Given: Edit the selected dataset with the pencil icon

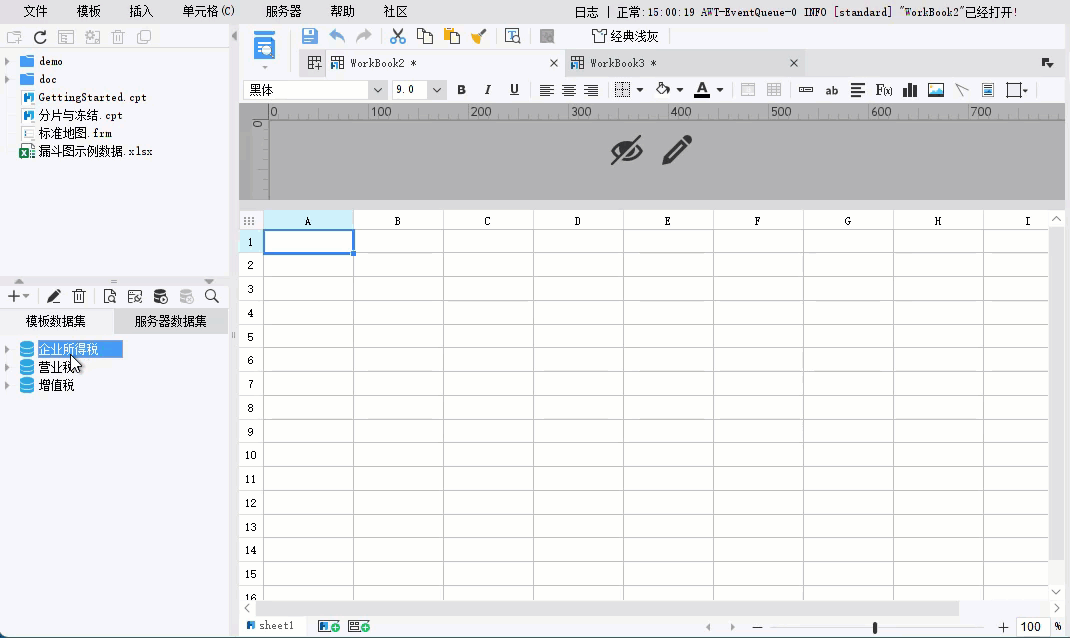Looking at the screenshot, I should tap(53, 296).
